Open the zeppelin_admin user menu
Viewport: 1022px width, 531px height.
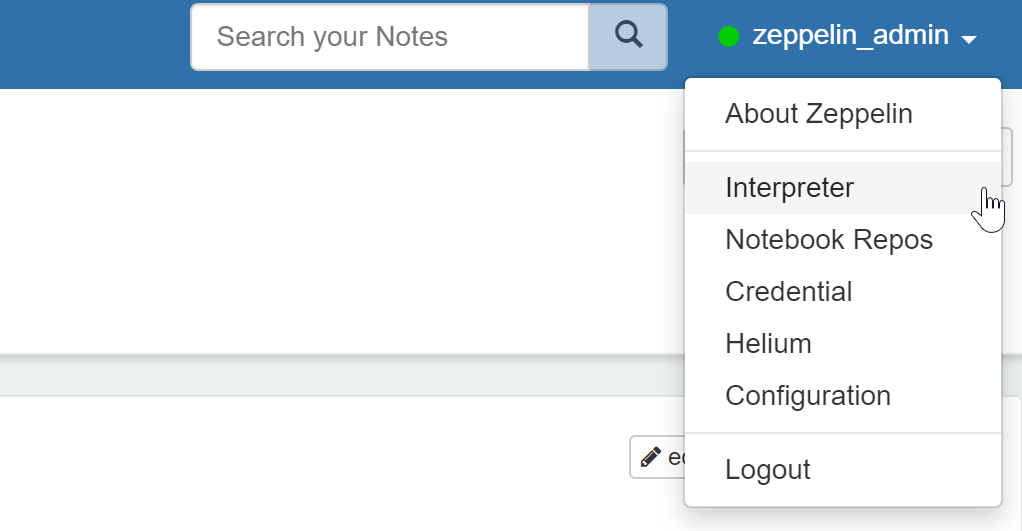(847, 36)
